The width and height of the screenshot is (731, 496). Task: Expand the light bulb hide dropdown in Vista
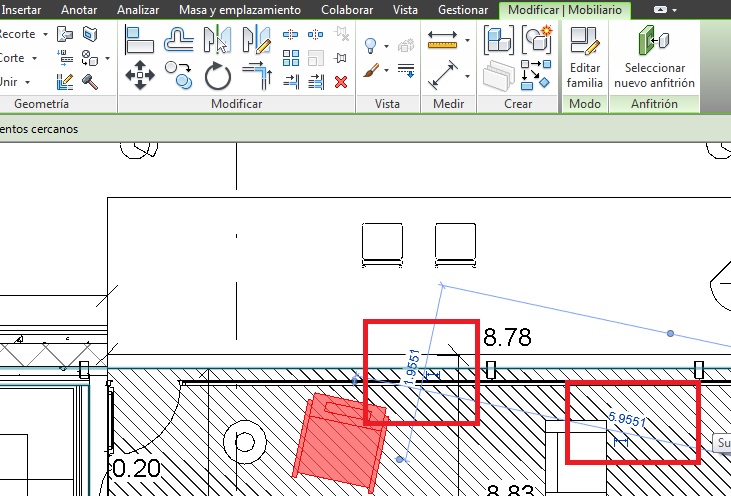coord(385,46)
